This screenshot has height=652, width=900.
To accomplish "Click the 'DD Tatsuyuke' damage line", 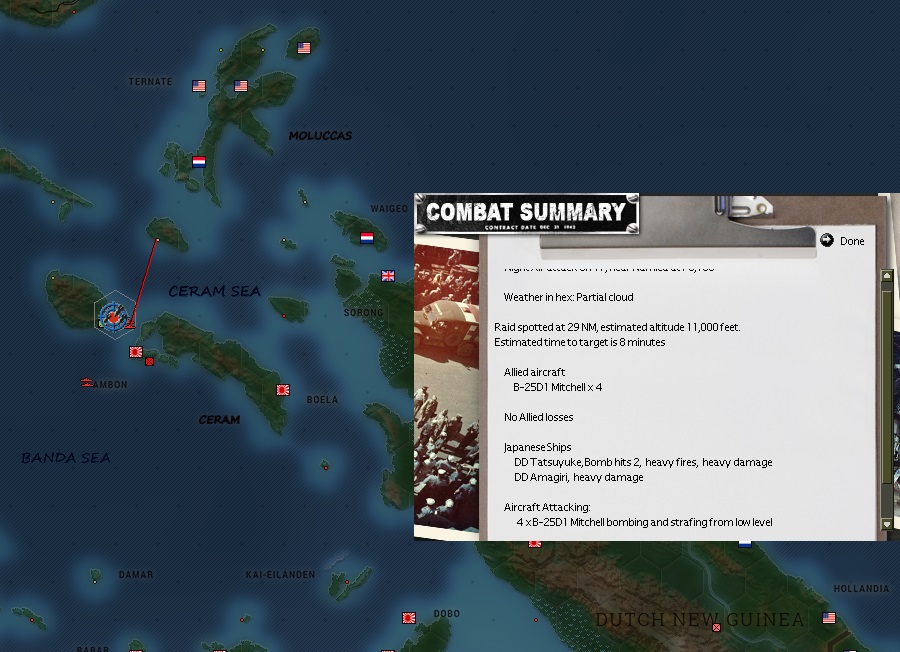I will coord(643,462).
